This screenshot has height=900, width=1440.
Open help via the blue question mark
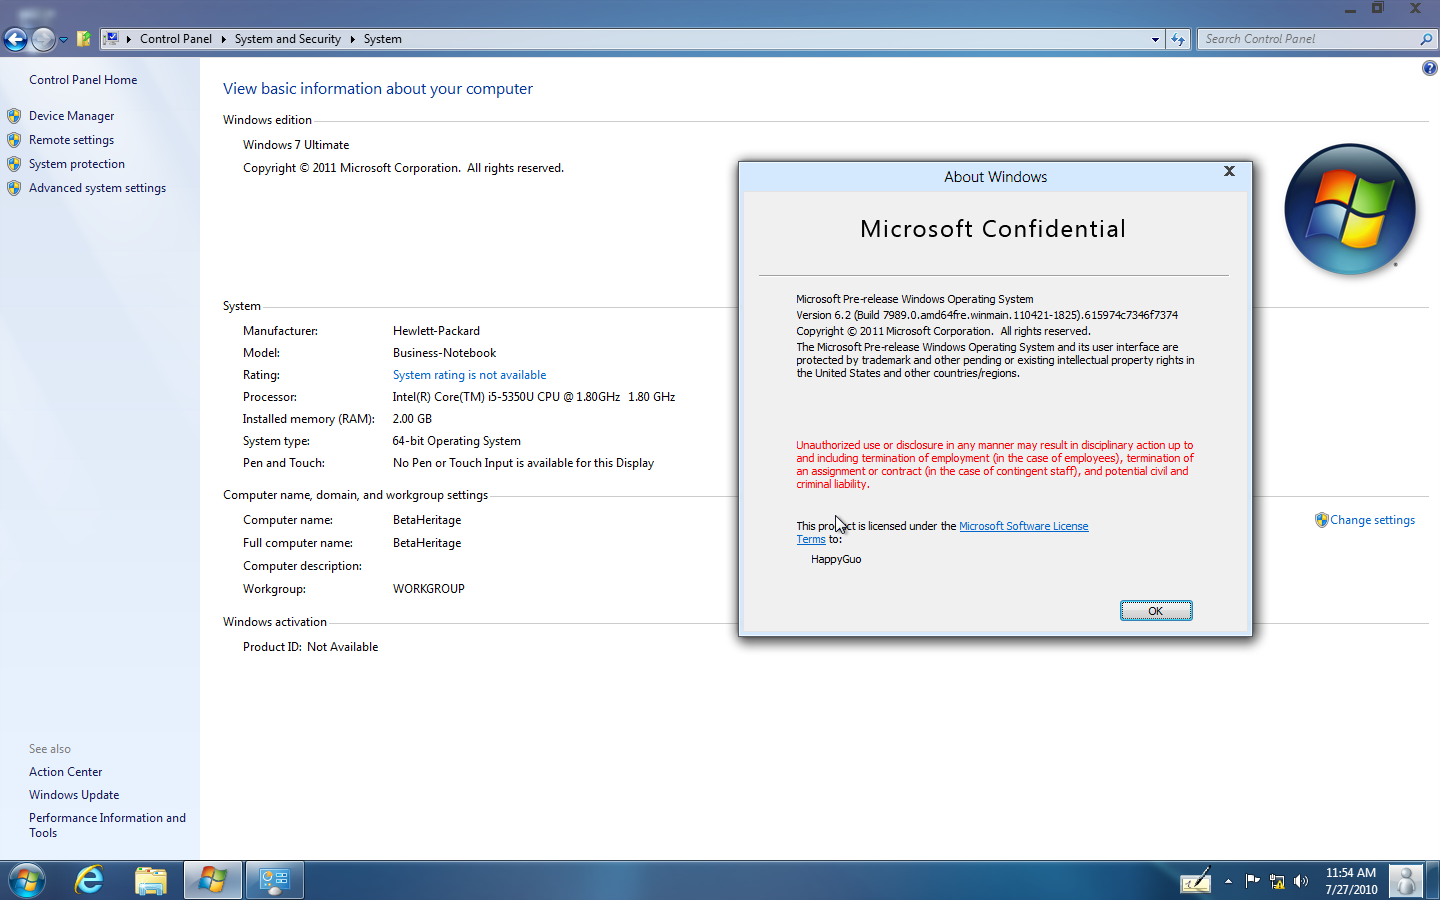tap(1429, 68)
